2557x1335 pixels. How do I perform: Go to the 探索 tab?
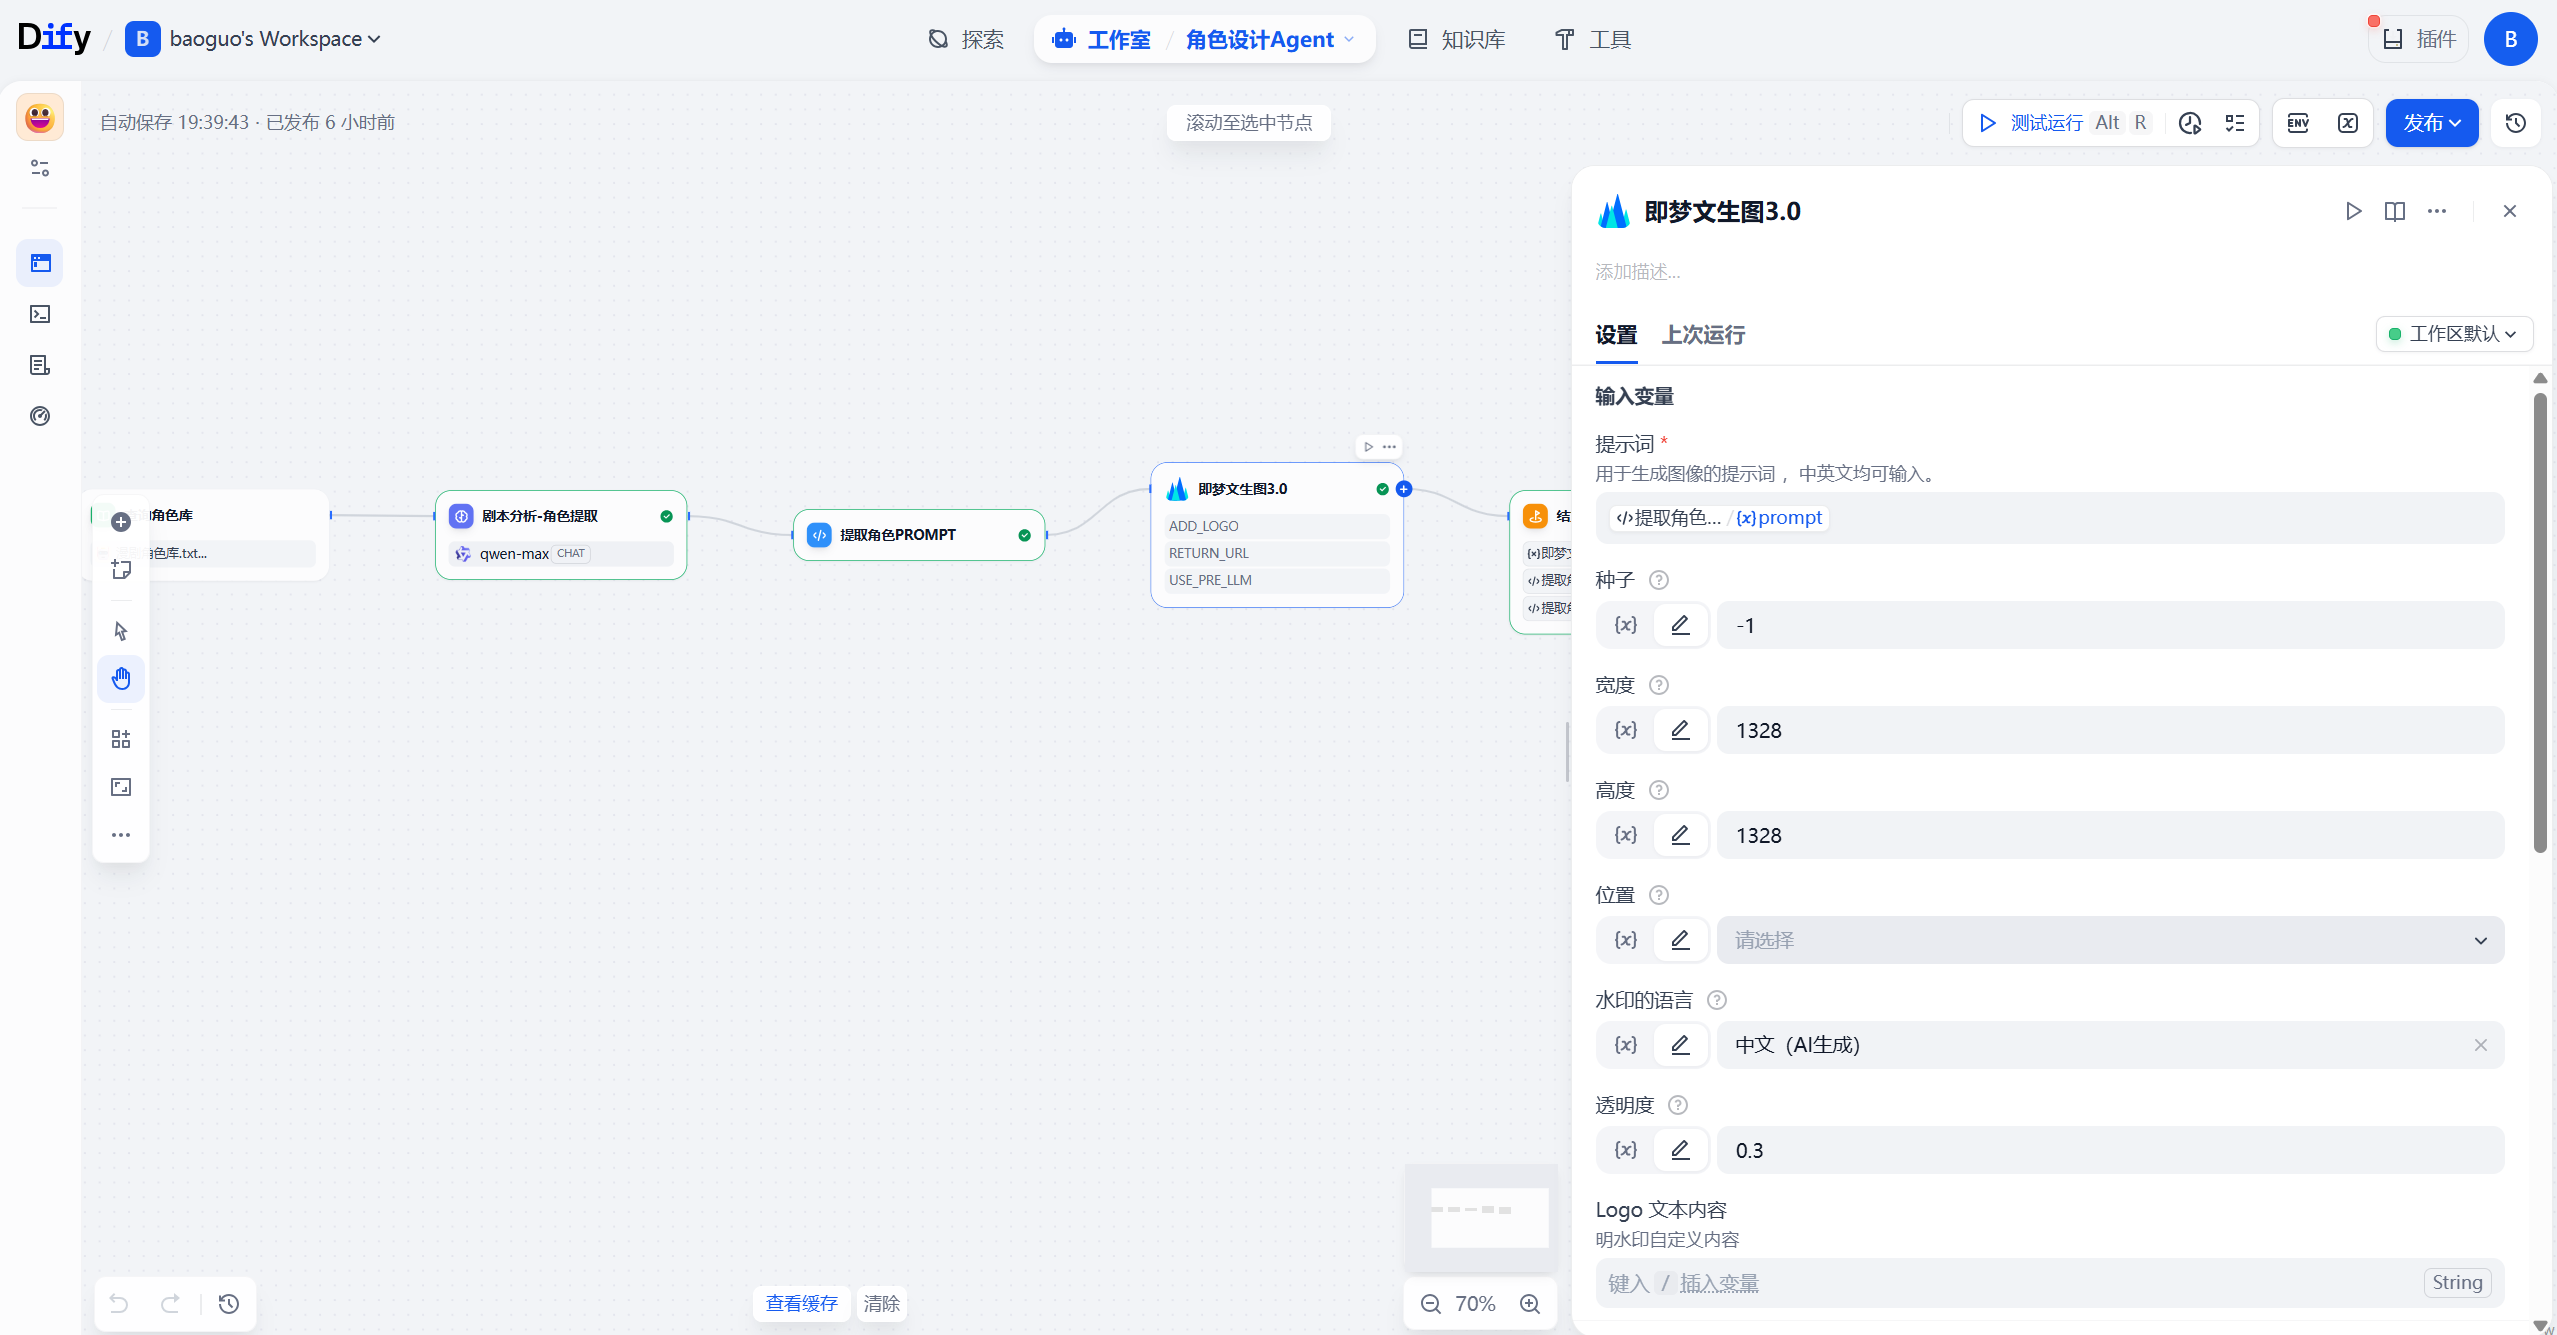coord(966,39)
